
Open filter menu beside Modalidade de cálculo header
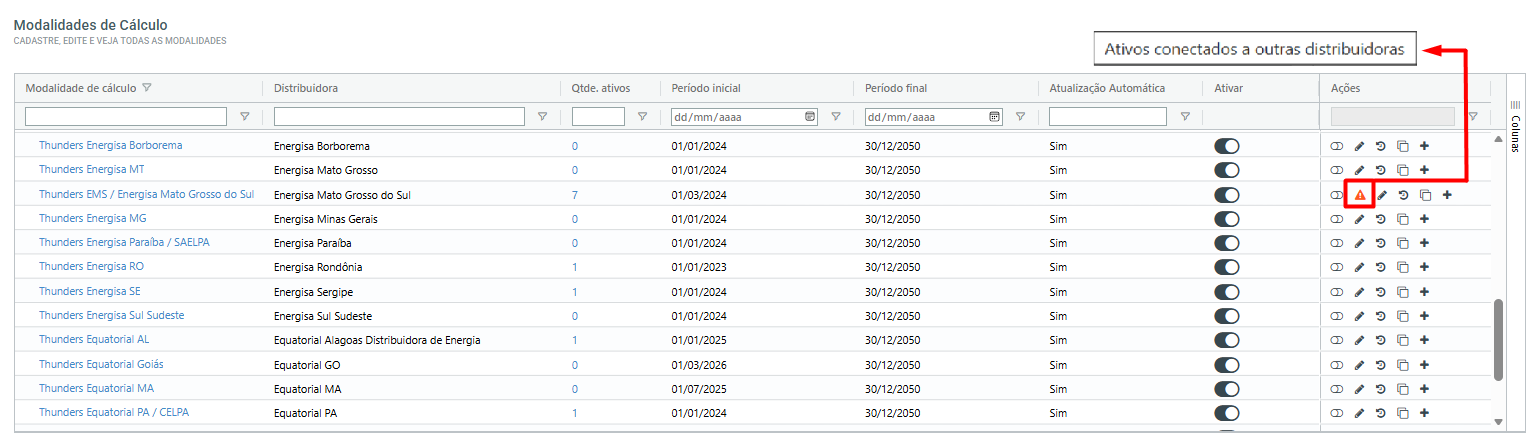(x=147, y=88)
